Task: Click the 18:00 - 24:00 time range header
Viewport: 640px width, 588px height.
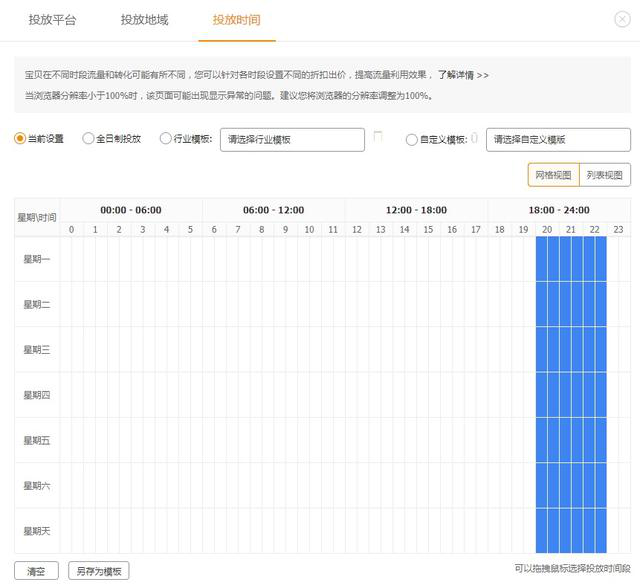Action: (x=559, y=210)
